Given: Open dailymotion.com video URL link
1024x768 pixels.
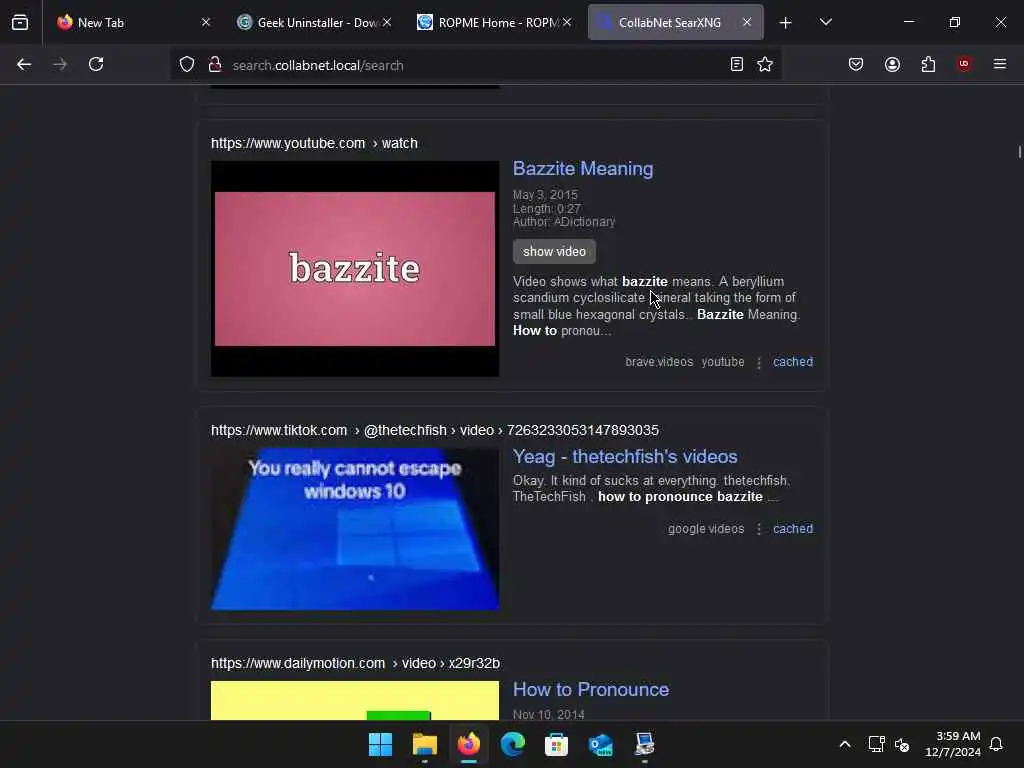Looking at the screenshot, I should click(355, 664).
